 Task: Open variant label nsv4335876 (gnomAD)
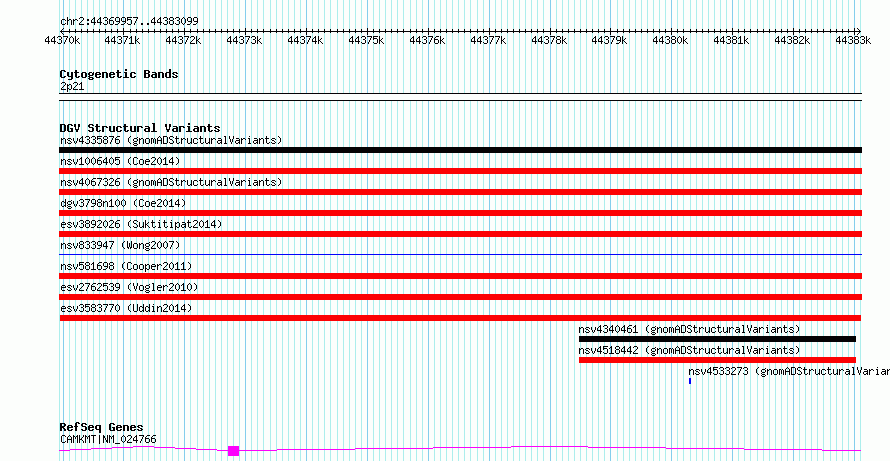click(x=171, y=140)
